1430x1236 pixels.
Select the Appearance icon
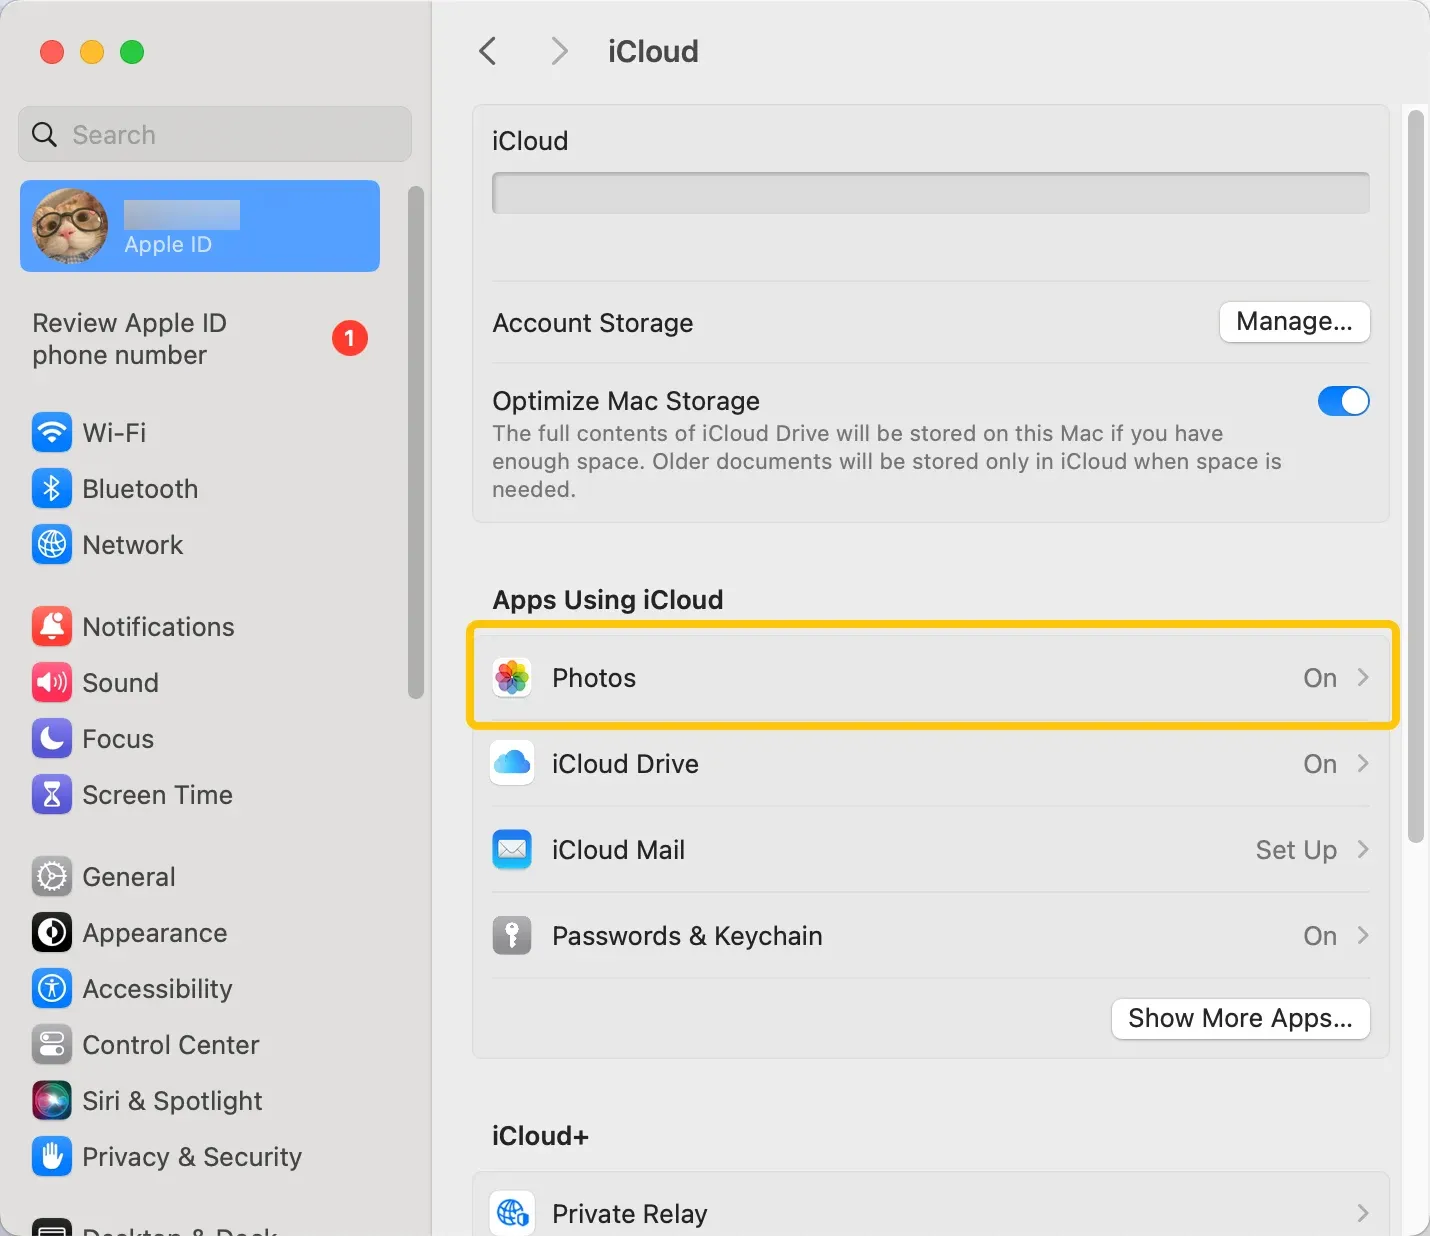52,933
